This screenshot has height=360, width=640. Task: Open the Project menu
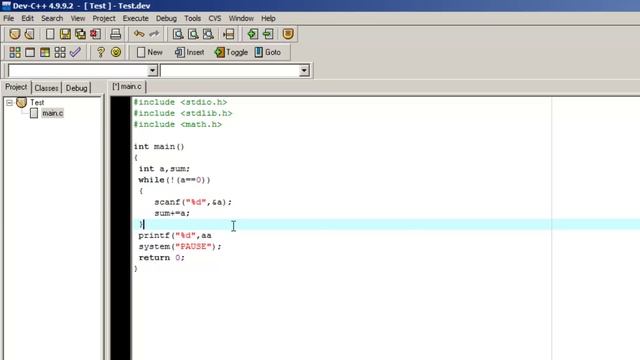(x=104, y=18)
